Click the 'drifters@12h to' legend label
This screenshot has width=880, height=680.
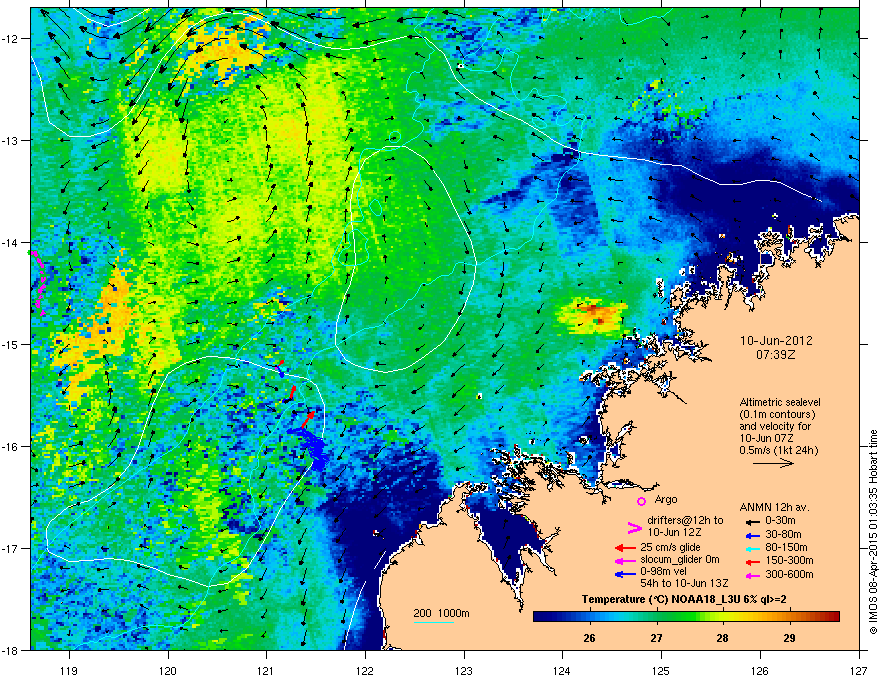coord(685,521)
